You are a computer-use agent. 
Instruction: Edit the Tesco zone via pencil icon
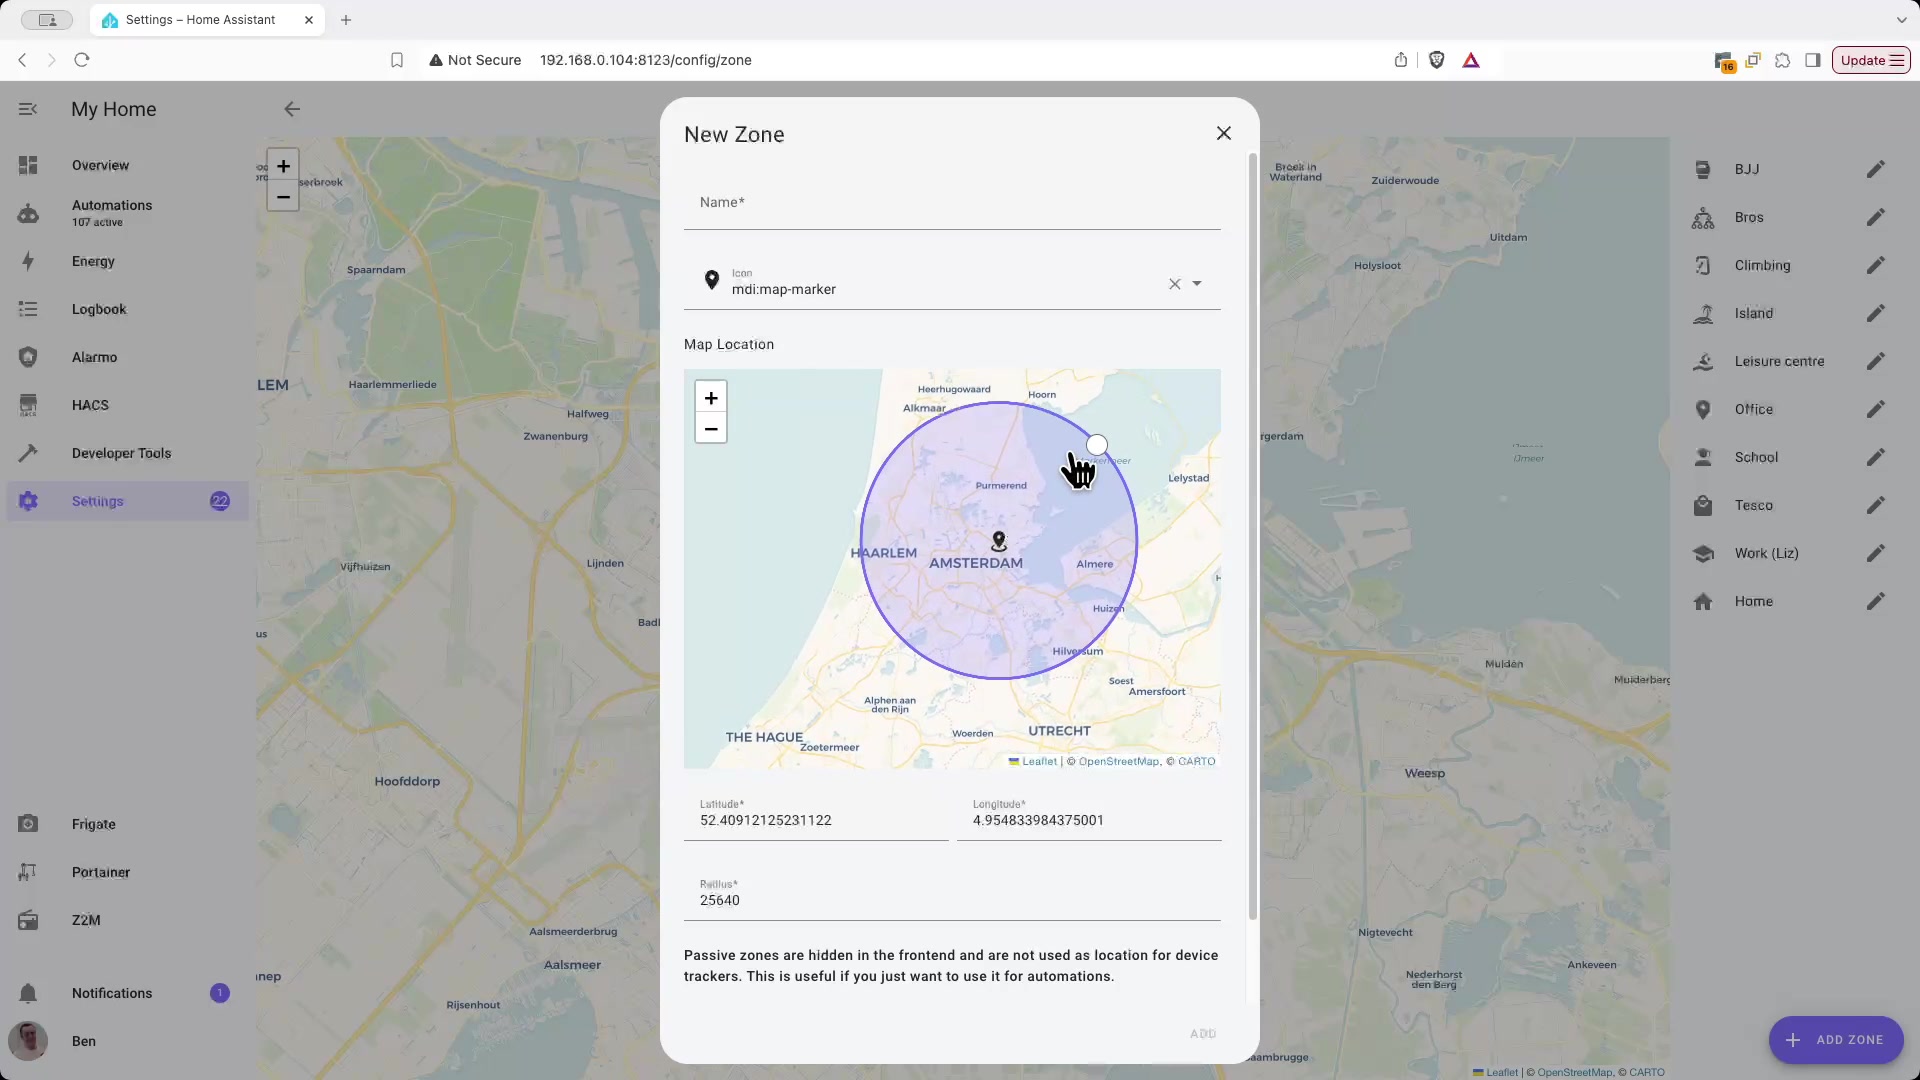click(x=1875, y=505)
